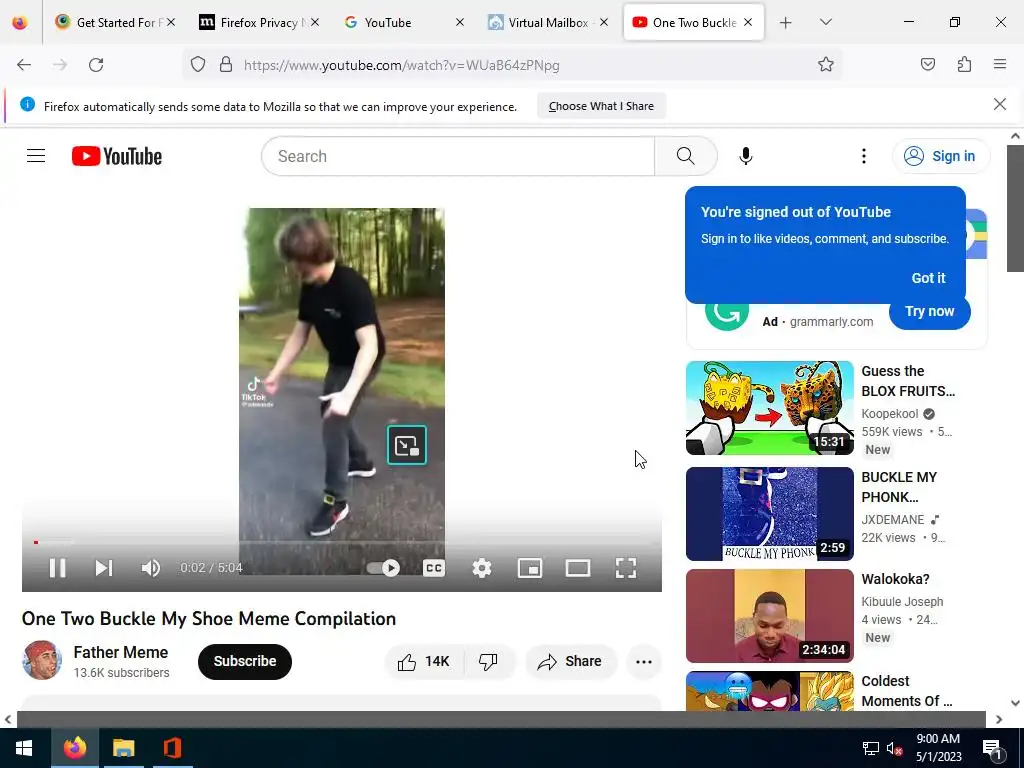The width and height of the screenshot is (1024, 768).
Task: Skip to next video
Action: point(104,568)
